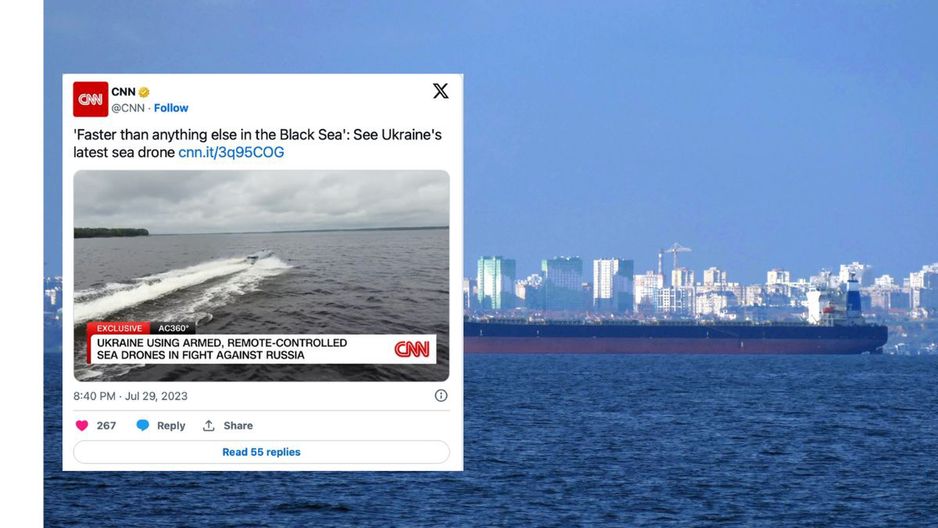The image size is (938, 528).
Task: Open the X logo icon
Action: pos(440,91)
